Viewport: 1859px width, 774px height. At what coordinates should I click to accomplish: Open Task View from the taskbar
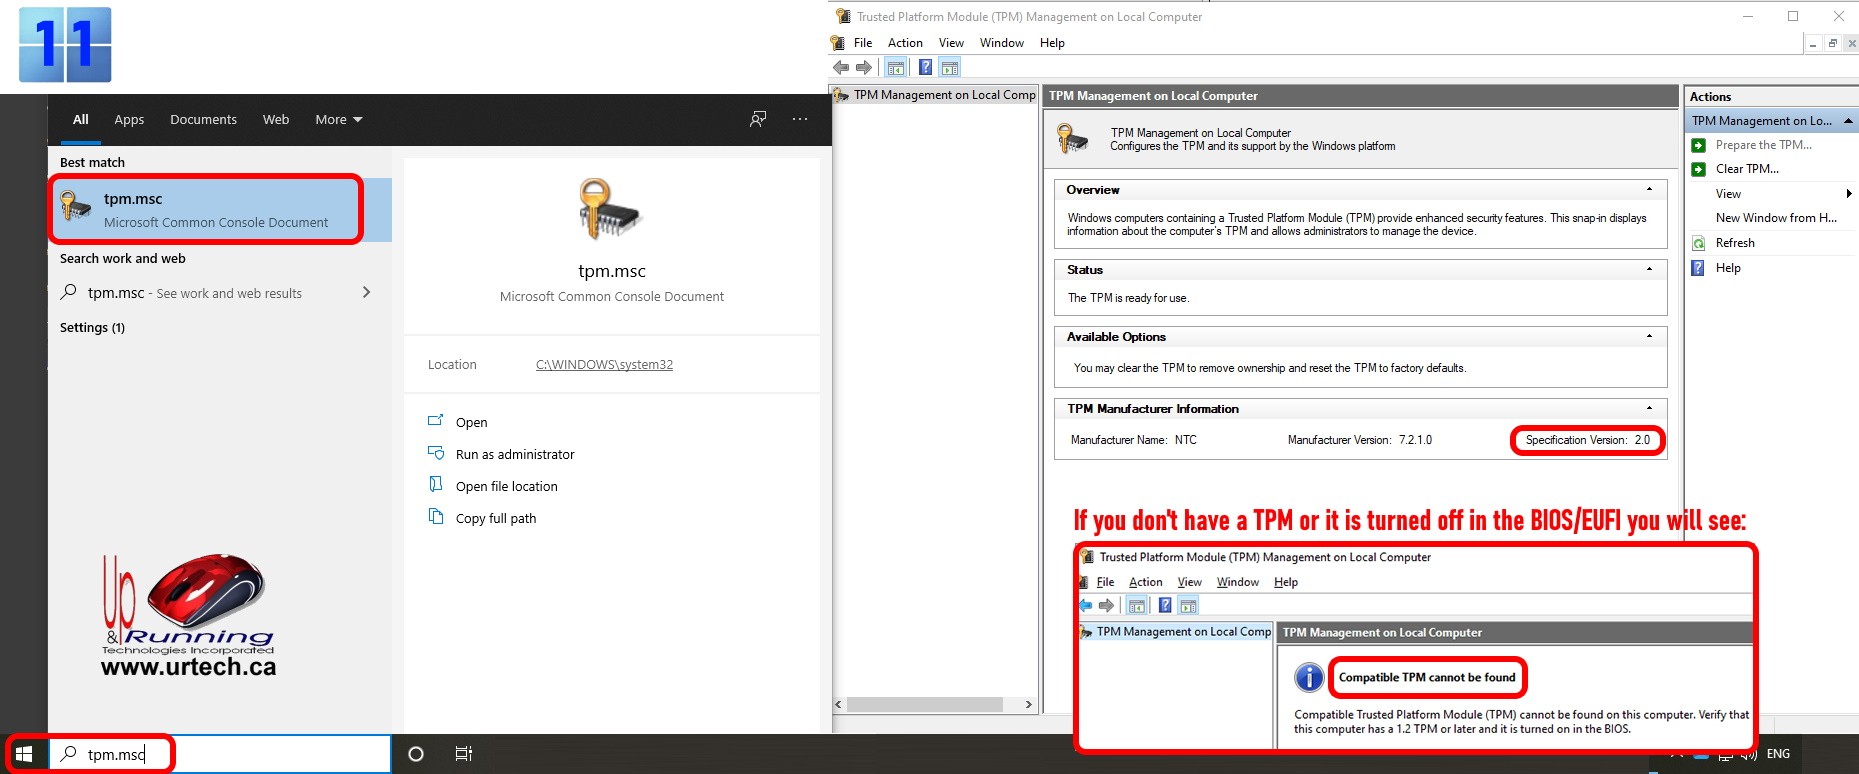(464, 754)
